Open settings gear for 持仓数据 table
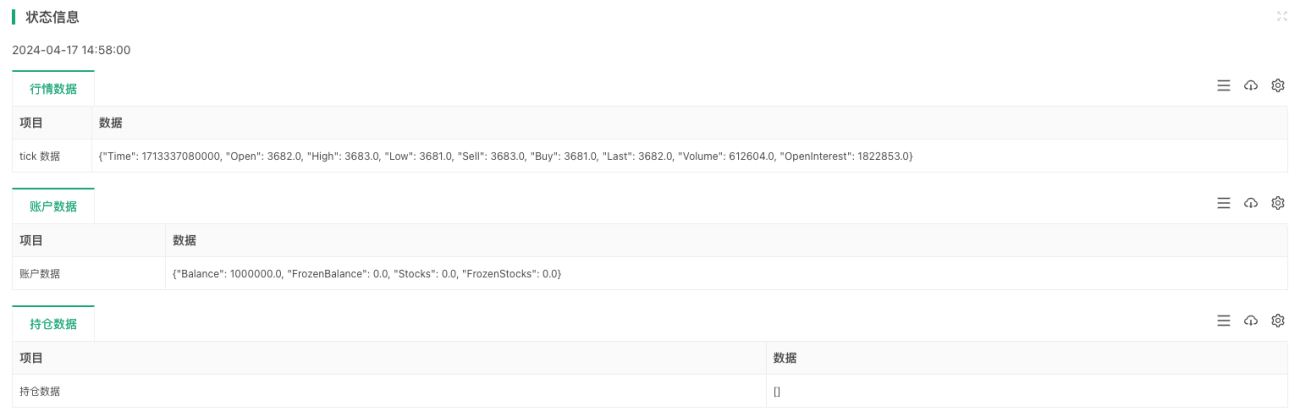The image size is (1300, 417). click(x=1277, y=321)
